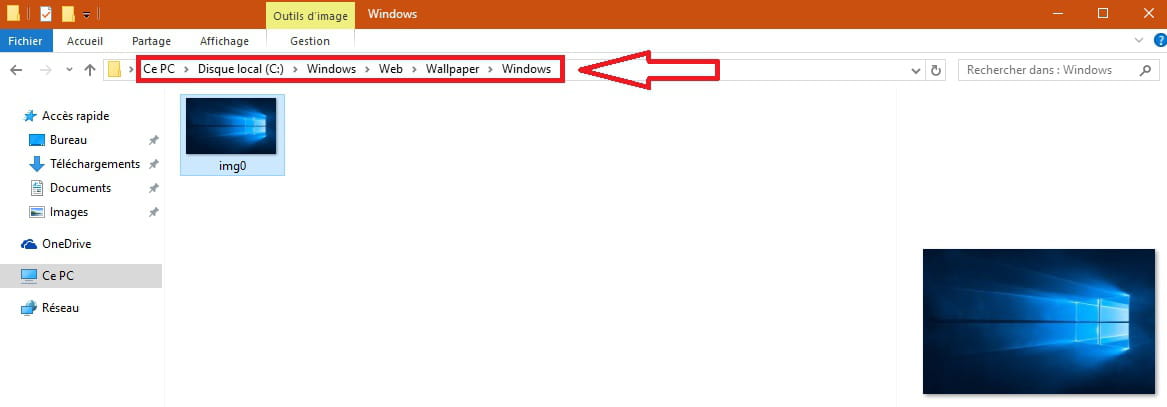This screenshot has width=1167, height=407.
Task: Click Ce PC in the address breadcrumb
Action: point(159,69)
